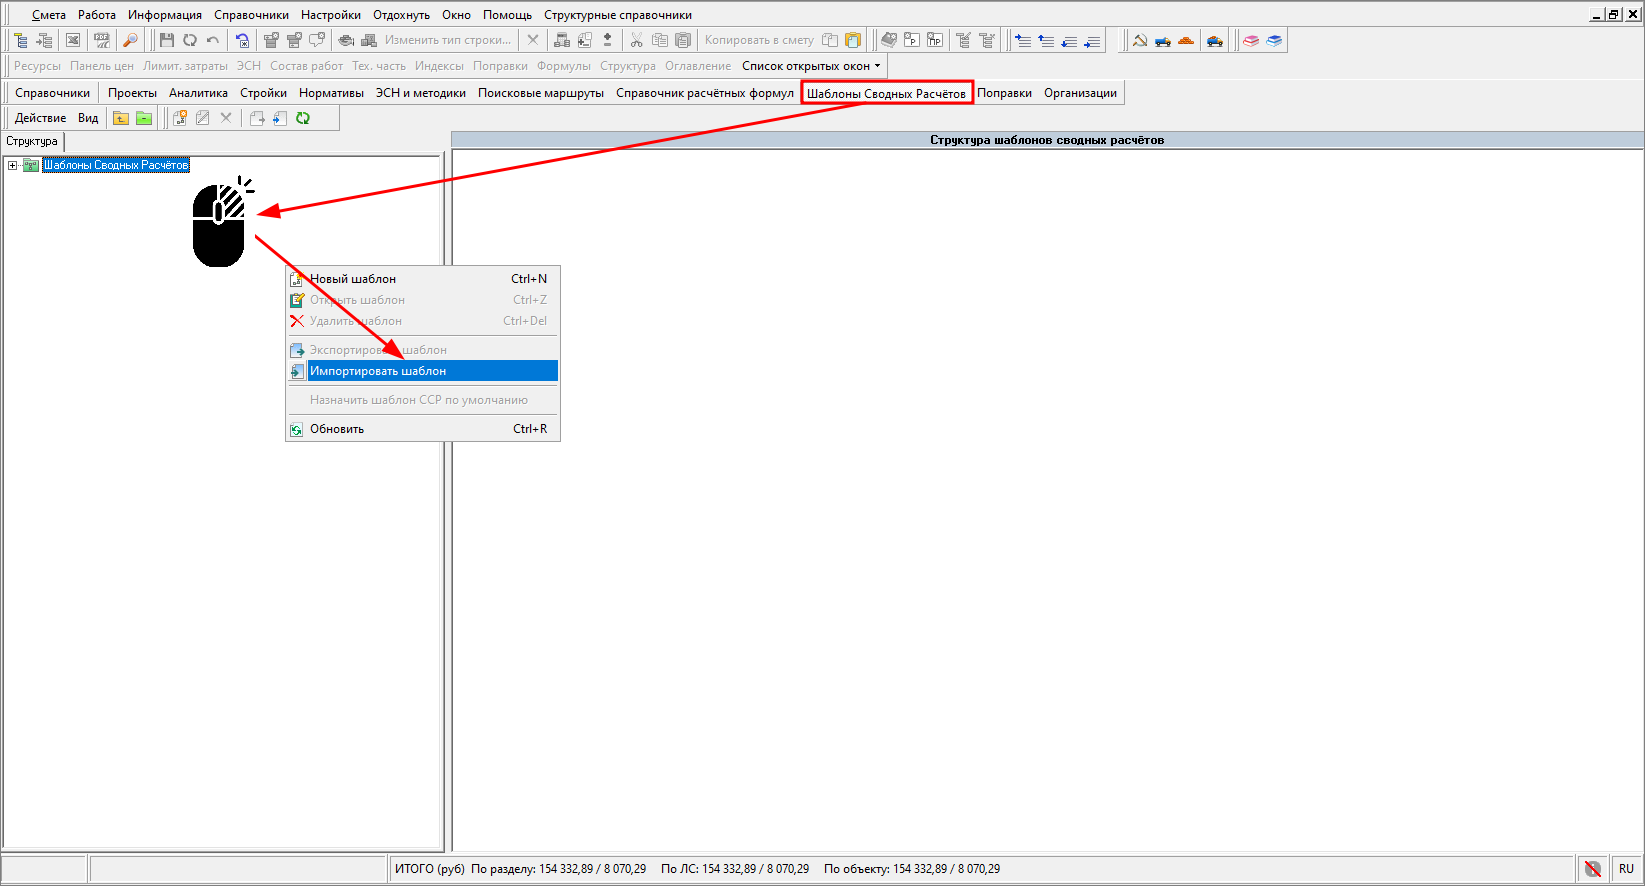Click the paste clipboard icon

click(683, 40)
